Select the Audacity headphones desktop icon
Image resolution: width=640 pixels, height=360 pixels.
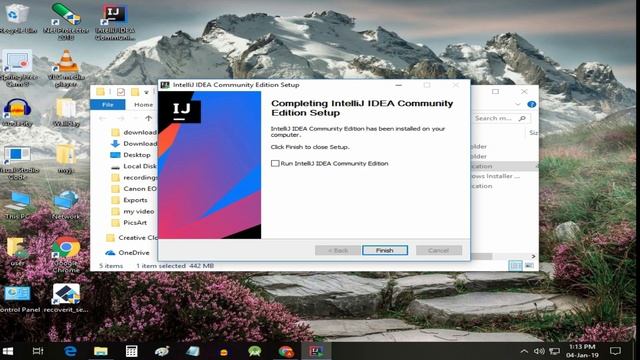17,113
